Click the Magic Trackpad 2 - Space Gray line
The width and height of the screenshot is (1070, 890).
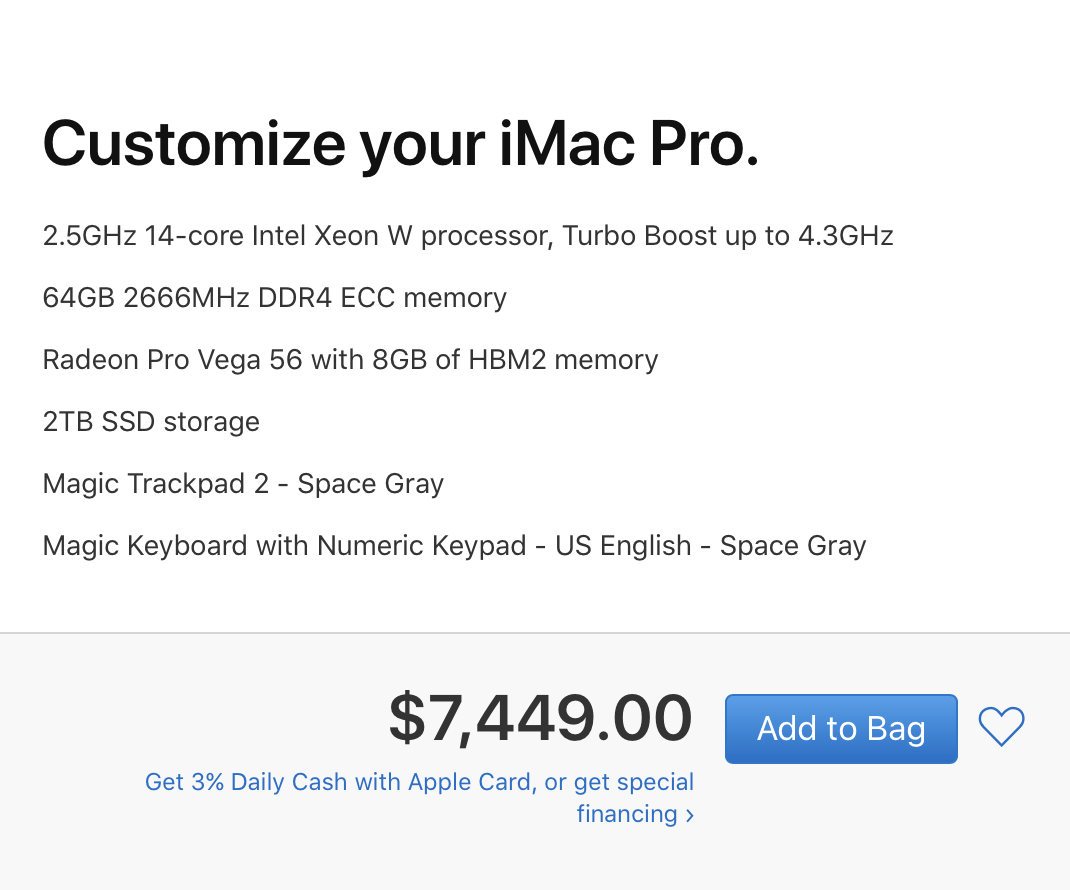coord(243,484)
